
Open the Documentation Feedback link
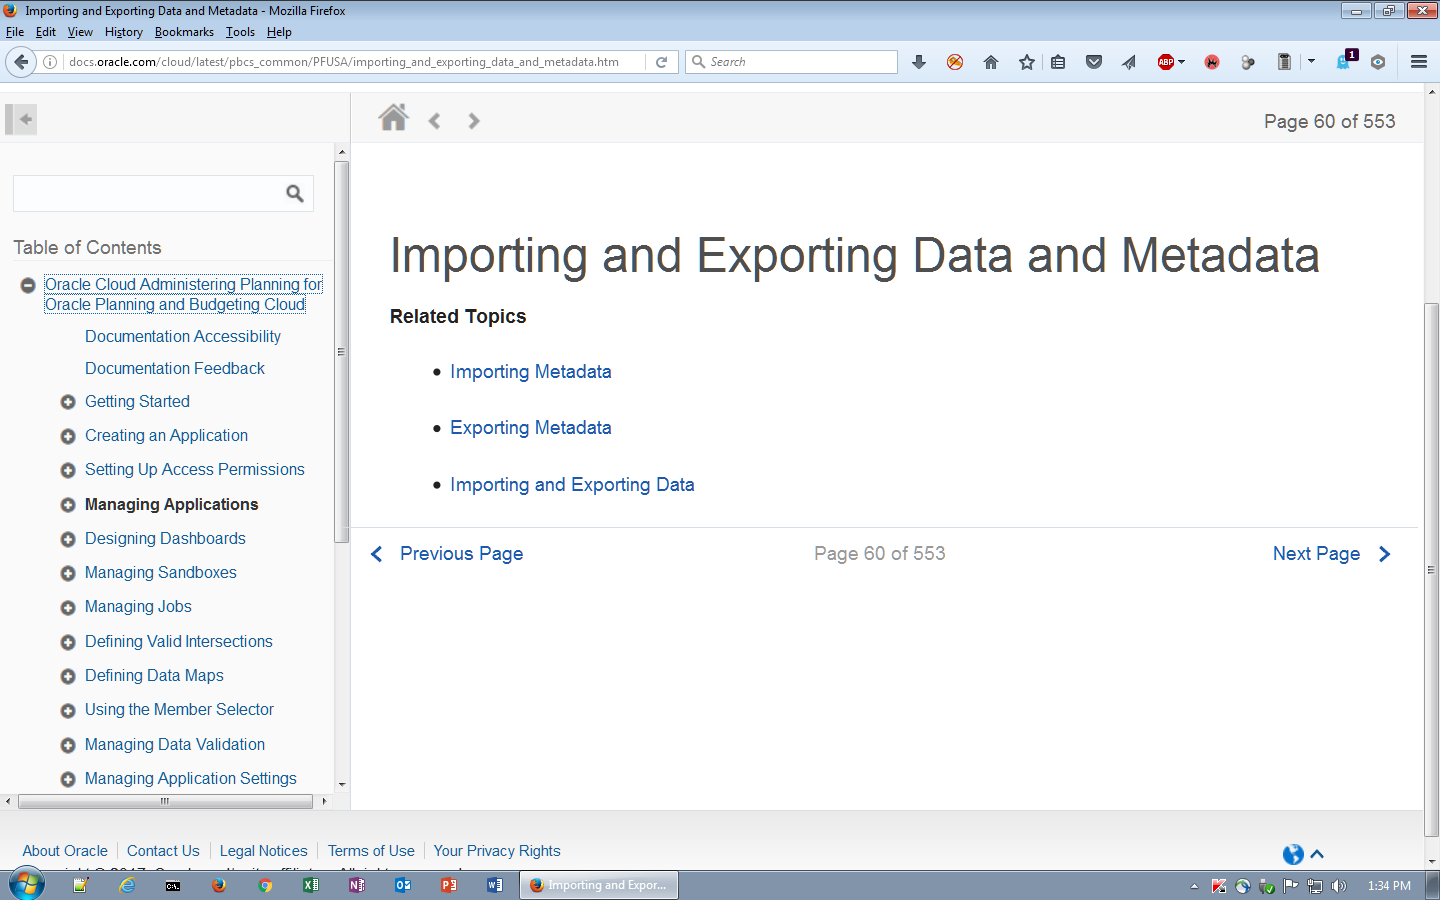point(175,369)
